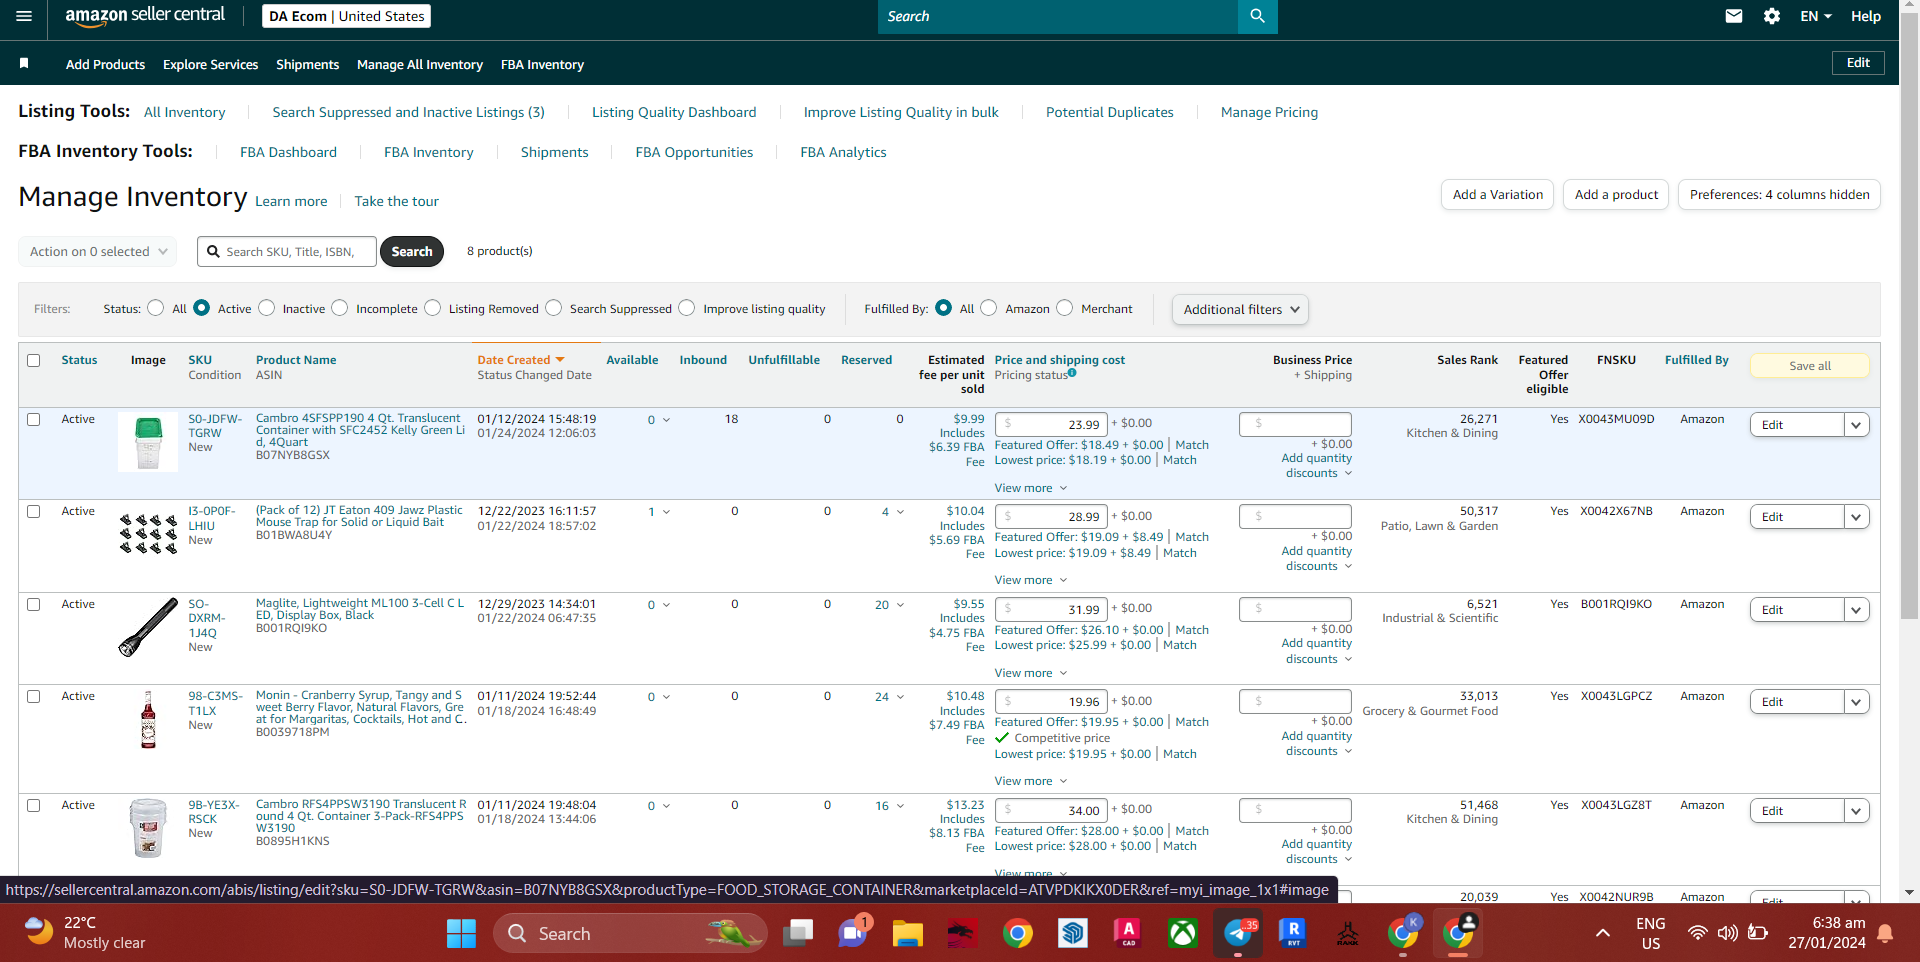Expand Add quantity discounts for Monin syrup

pos(1316,744)
